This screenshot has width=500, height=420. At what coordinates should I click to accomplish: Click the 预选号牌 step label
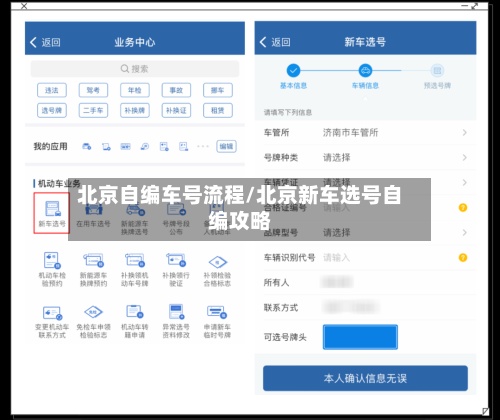pyautogui.click(x=437, y=86)
